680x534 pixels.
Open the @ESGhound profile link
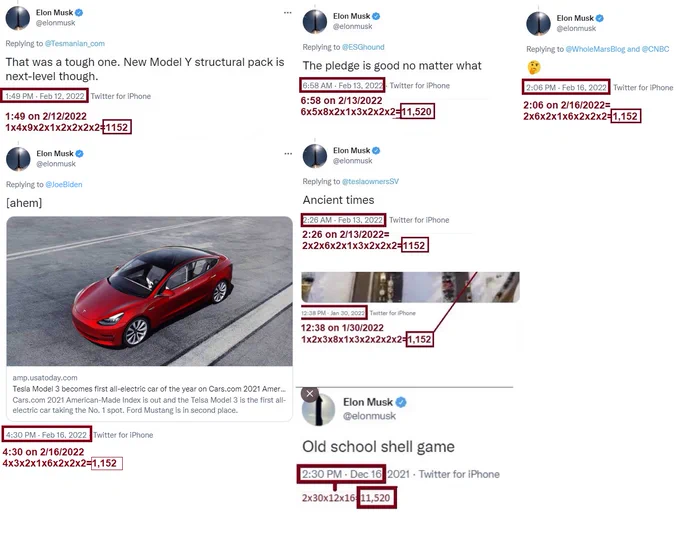pos(363,47)
